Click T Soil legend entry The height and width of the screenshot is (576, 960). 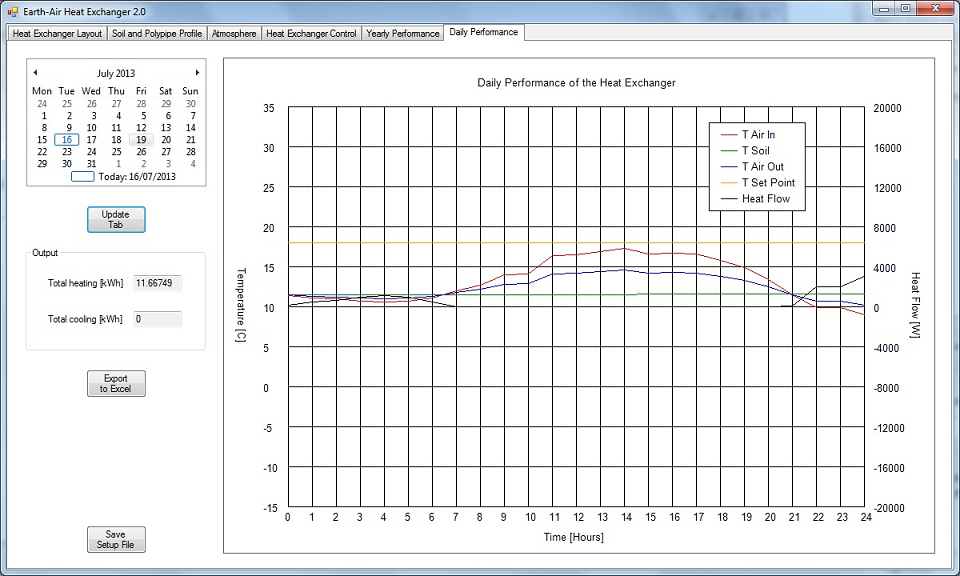click(746, 151)
